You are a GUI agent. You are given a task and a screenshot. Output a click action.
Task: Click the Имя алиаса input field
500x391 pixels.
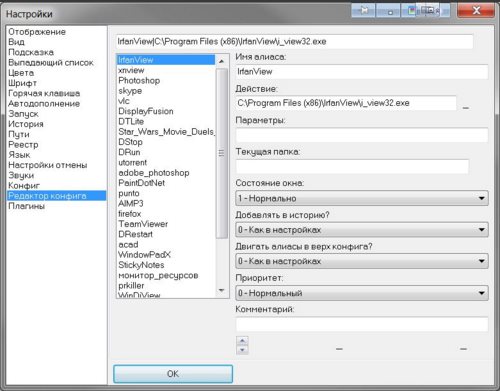tap(362, 72)
